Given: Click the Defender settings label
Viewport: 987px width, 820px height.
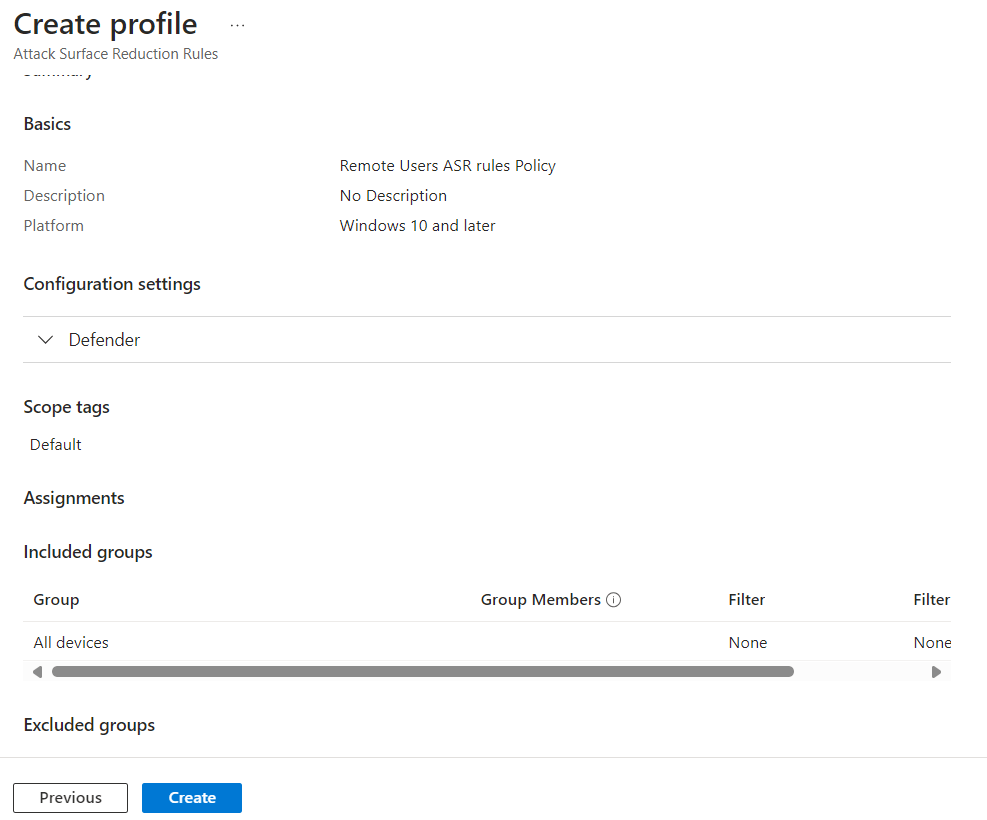Looking at the screenshot, I should [104, 340].
